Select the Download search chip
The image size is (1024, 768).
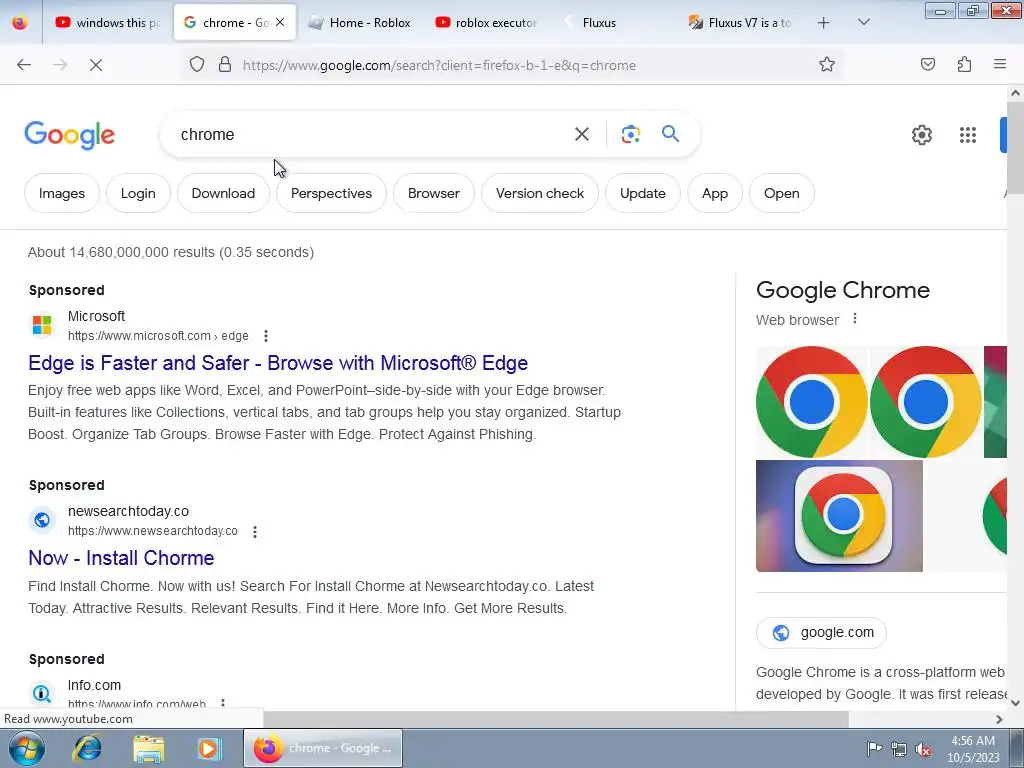[223, 193]
